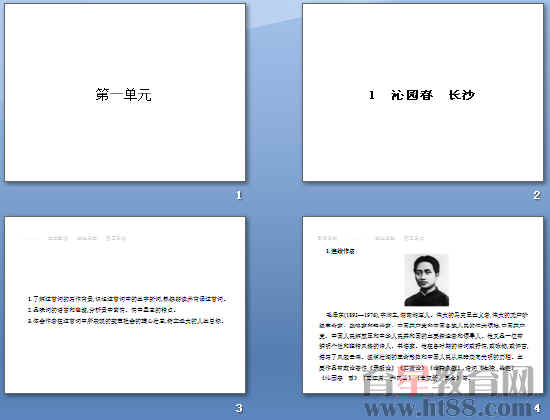Select slide 1 thumbnail titled 第一单元
Screen dimensions: 550x420
[x=125, y=92]
